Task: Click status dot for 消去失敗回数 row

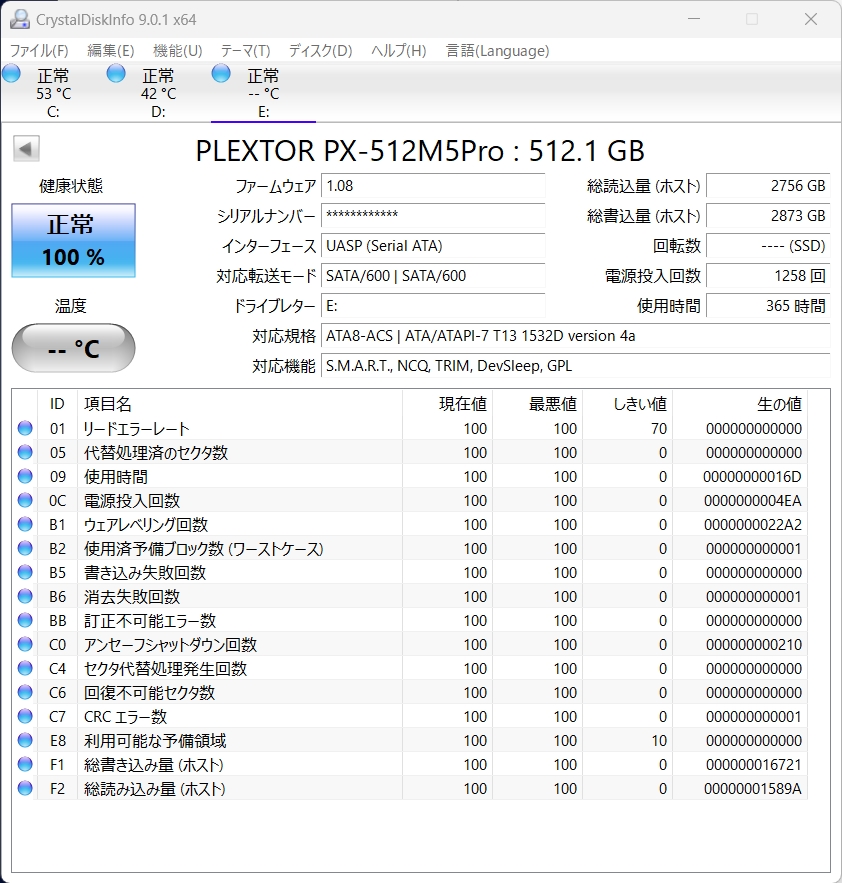Action: click(x=25, y=596)
